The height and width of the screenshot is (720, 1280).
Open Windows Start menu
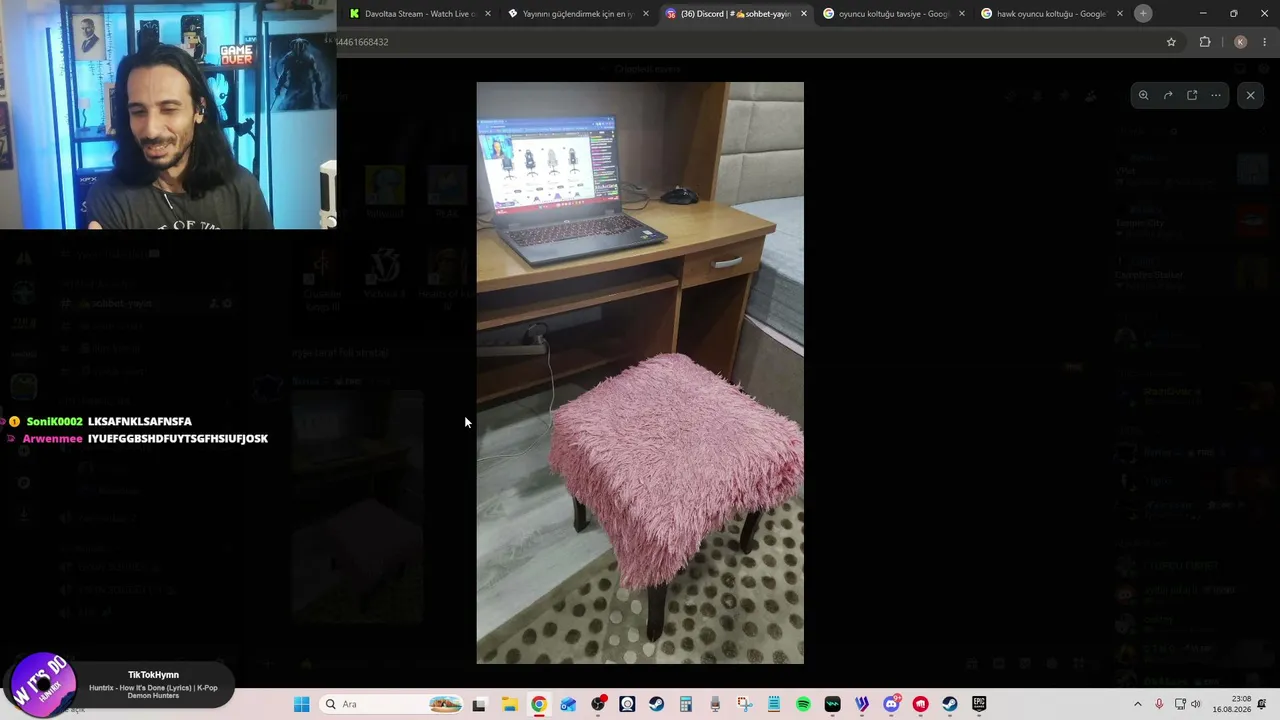pyautogui.click(x=301, y=704)
